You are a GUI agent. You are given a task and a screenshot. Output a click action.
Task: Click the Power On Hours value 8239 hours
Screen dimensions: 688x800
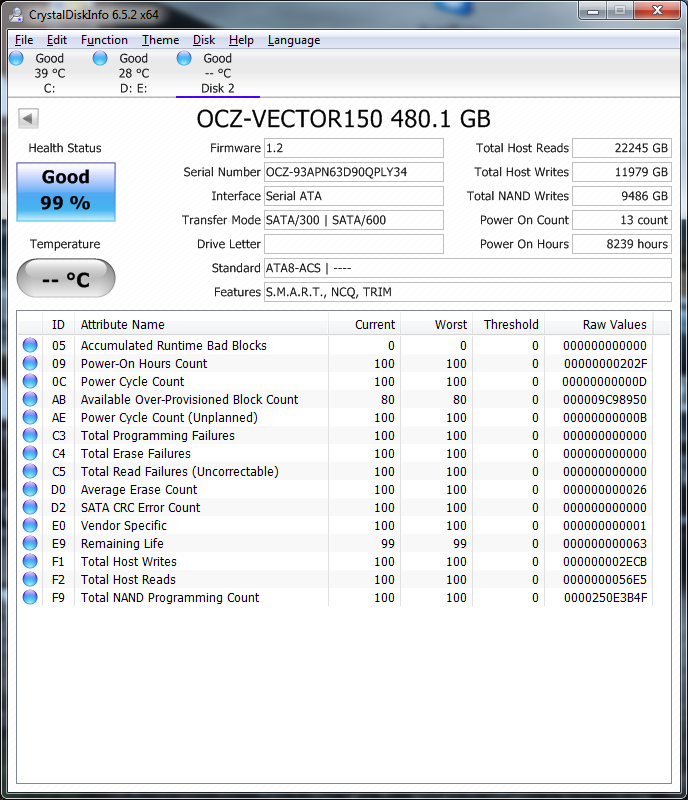click(x=622, y=244)
